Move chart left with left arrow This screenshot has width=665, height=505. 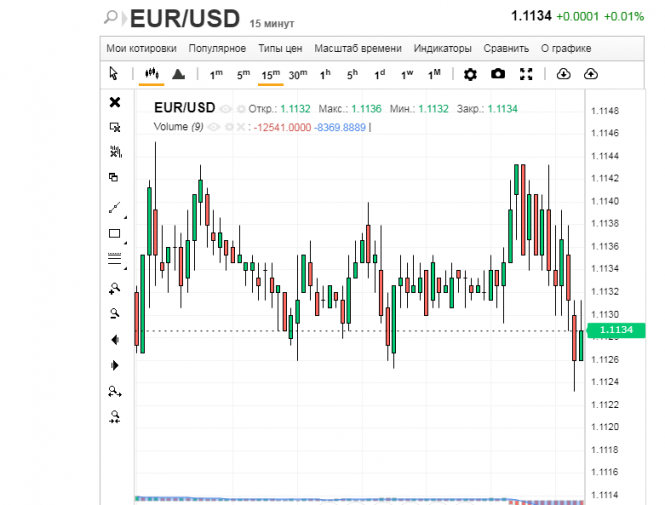pyautogui.click(x=115, y=340)
